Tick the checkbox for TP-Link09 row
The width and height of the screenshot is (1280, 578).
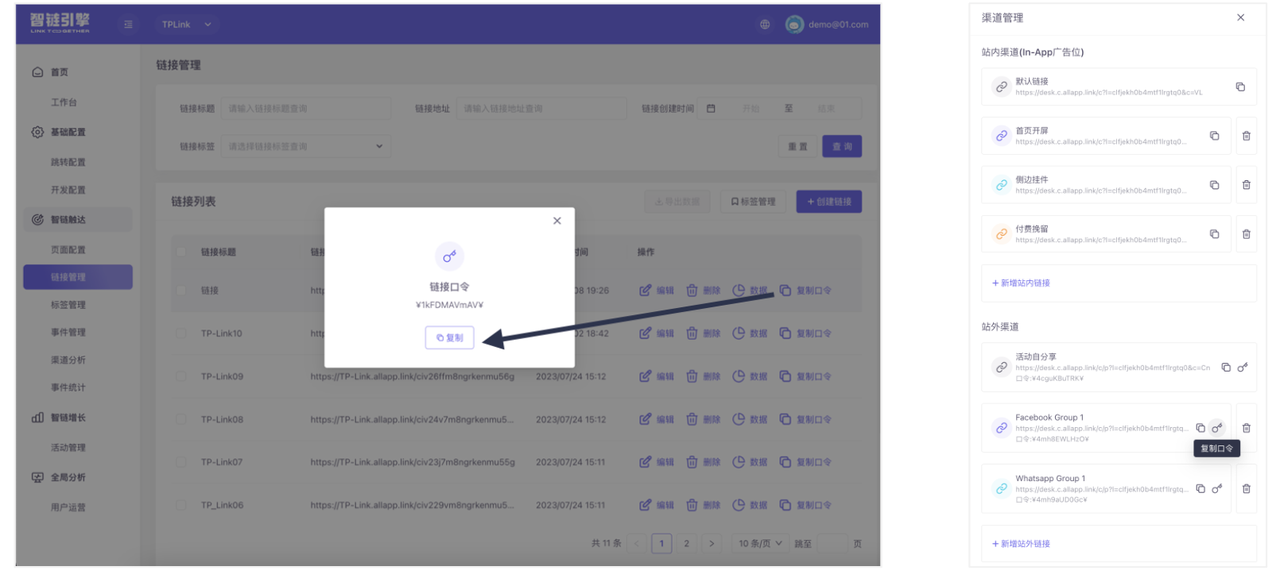(x=181, y=377)
